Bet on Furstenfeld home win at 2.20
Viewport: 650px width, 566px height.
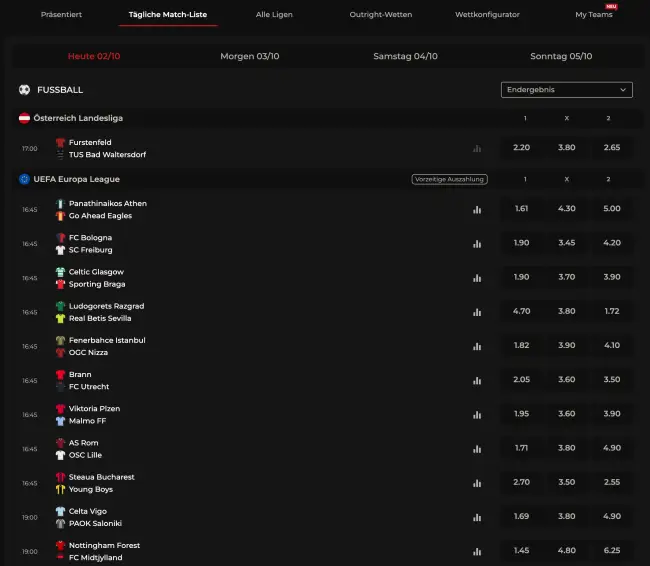(521, 148)
